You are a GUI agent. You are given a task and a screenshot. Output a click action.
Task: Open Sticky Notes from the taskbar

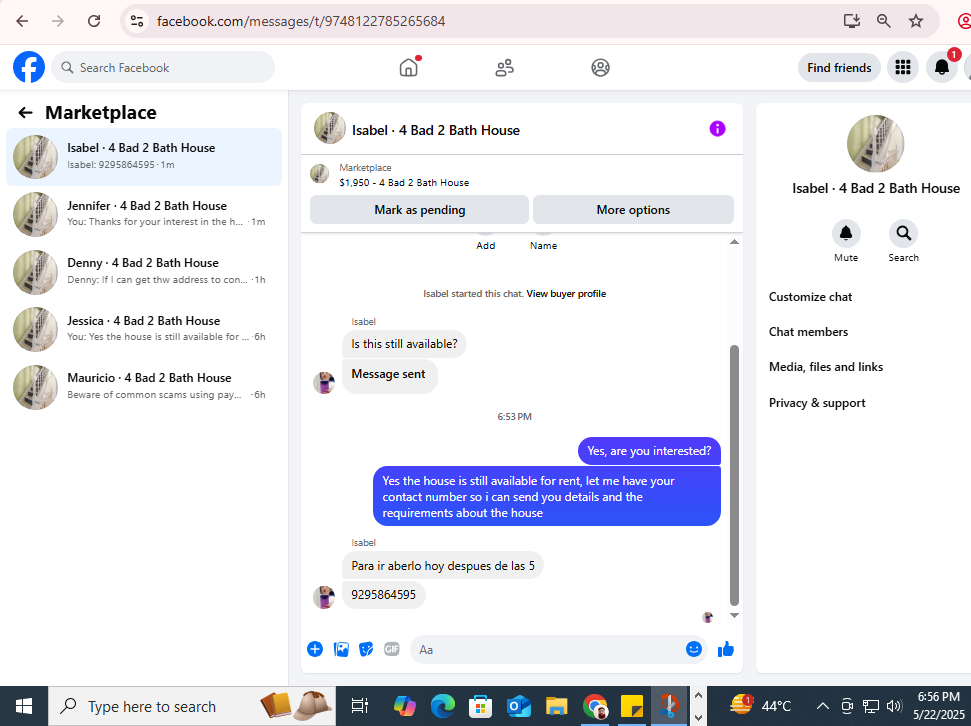[x=632, y=706]
